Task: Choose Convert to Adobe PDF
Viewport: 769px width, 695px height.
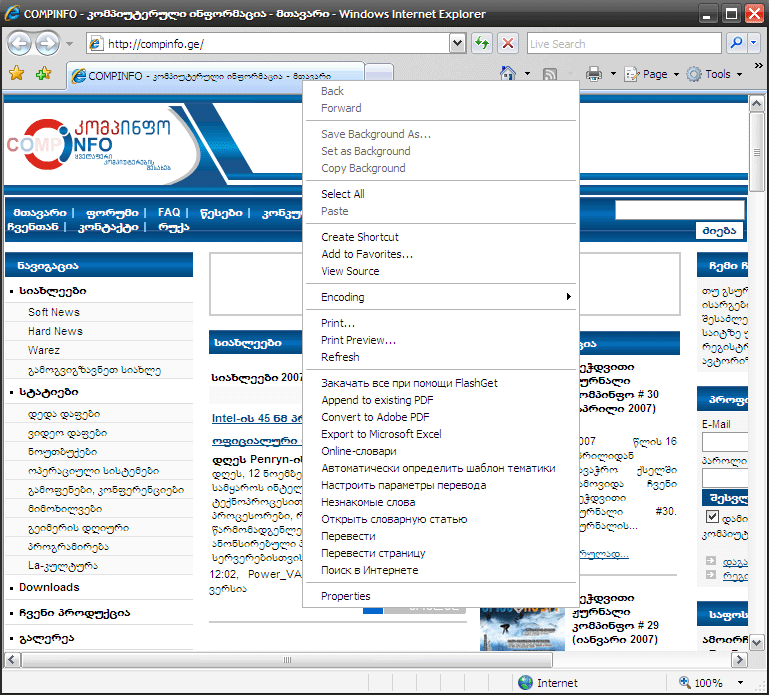Action: pyautogui.click(x=375, y=417)
